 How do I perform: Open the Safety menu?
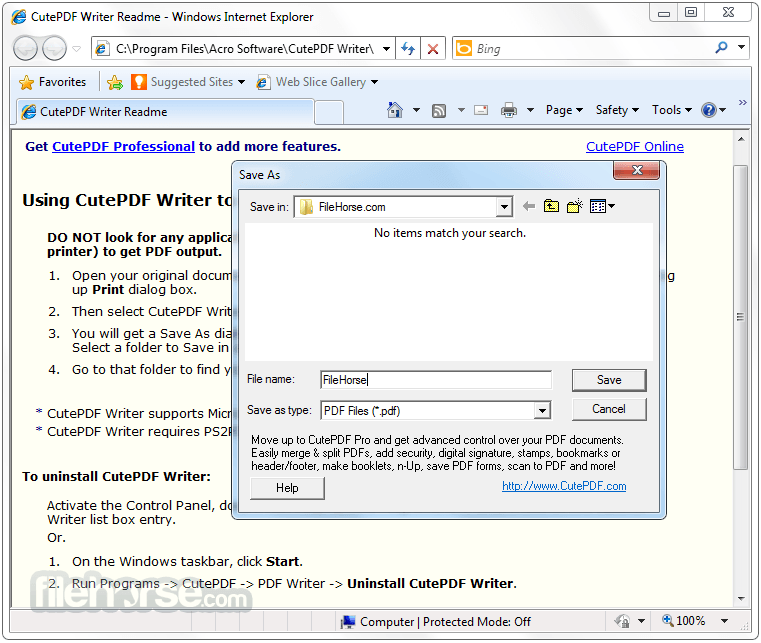(x=618, y=111)
